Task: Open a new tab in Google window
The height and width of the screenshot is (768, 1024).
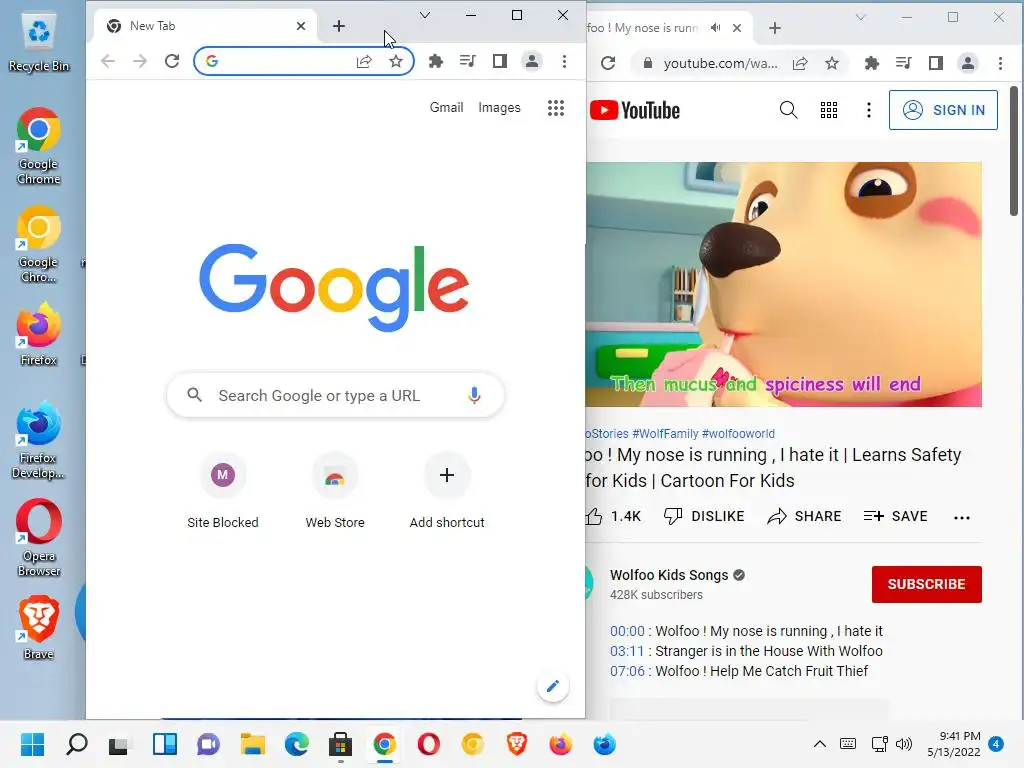Action: 338,26
